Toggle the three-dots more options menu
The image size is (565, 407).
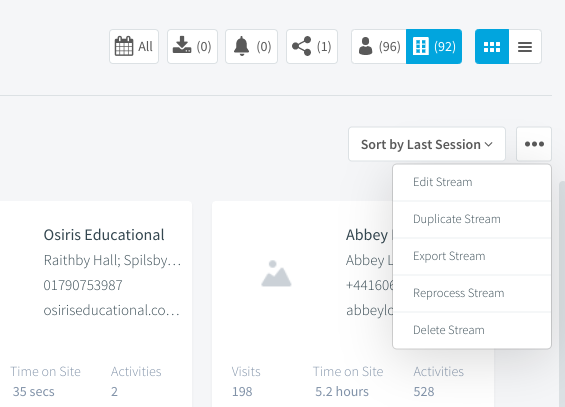(x=534, y=144)
